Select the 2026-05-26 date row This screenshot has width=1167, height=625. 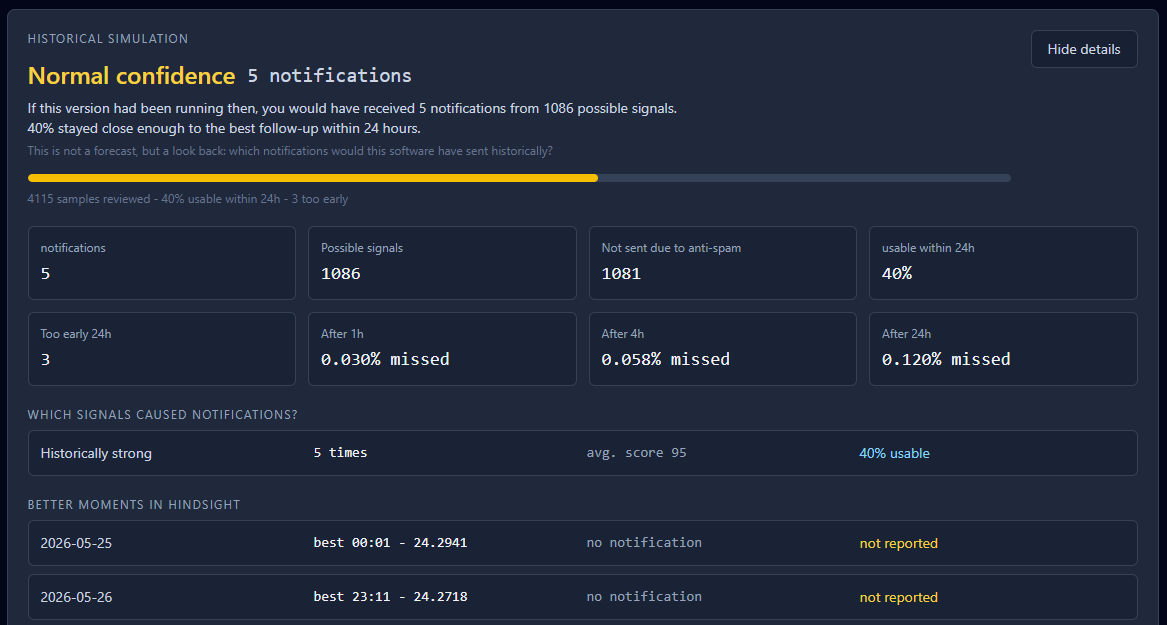click(x=583, y=597)
